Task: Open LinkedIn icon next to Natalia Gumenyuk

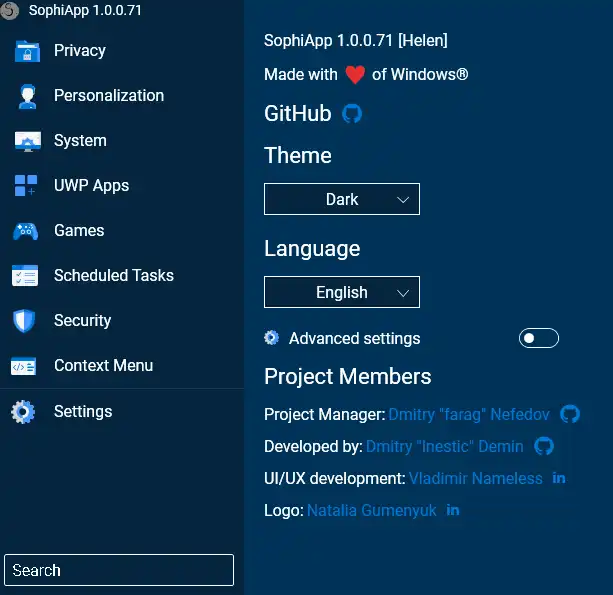Action: [x=453, y=510]
